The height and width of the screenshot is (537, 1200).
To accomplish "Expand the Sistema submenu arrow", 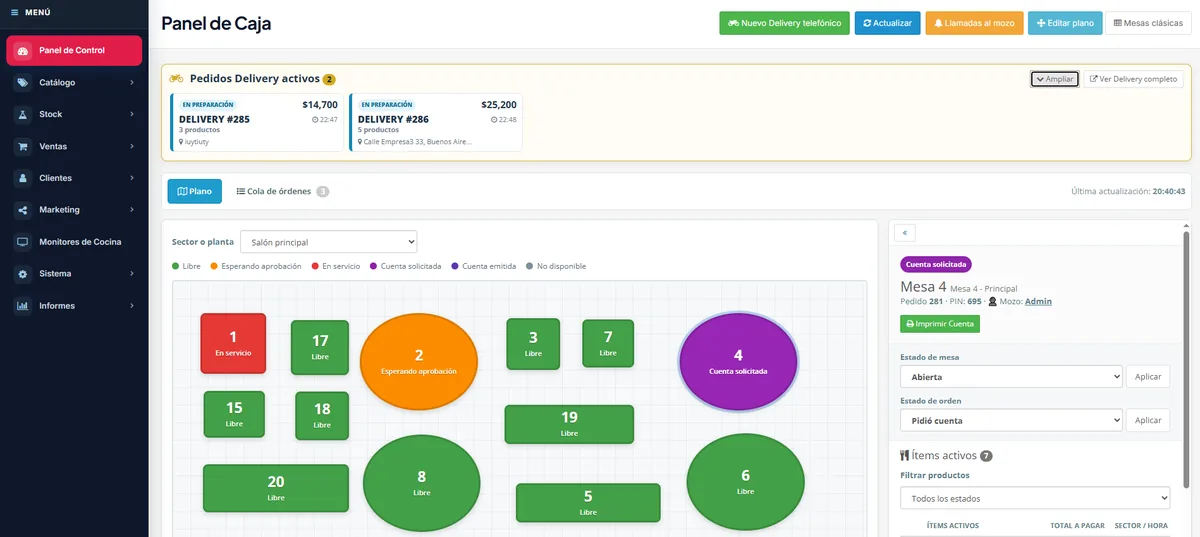I will pyautogui.click(x=132, y=274).
